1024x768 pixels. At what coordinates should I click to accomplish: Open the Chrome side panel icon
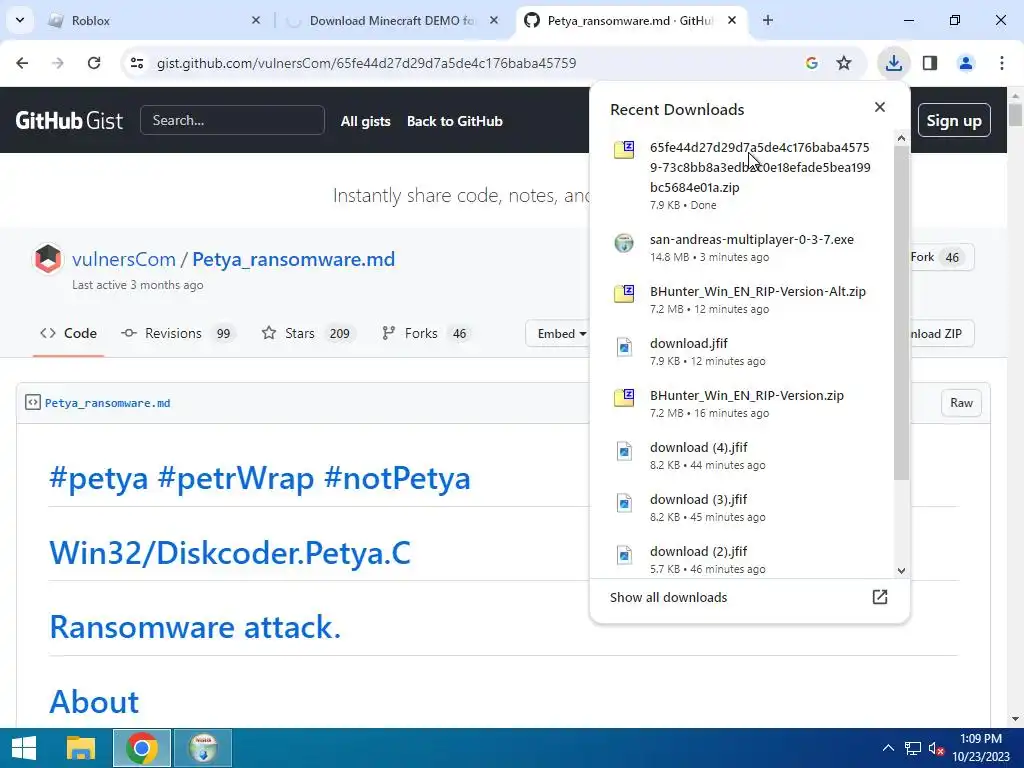[930, 63]
